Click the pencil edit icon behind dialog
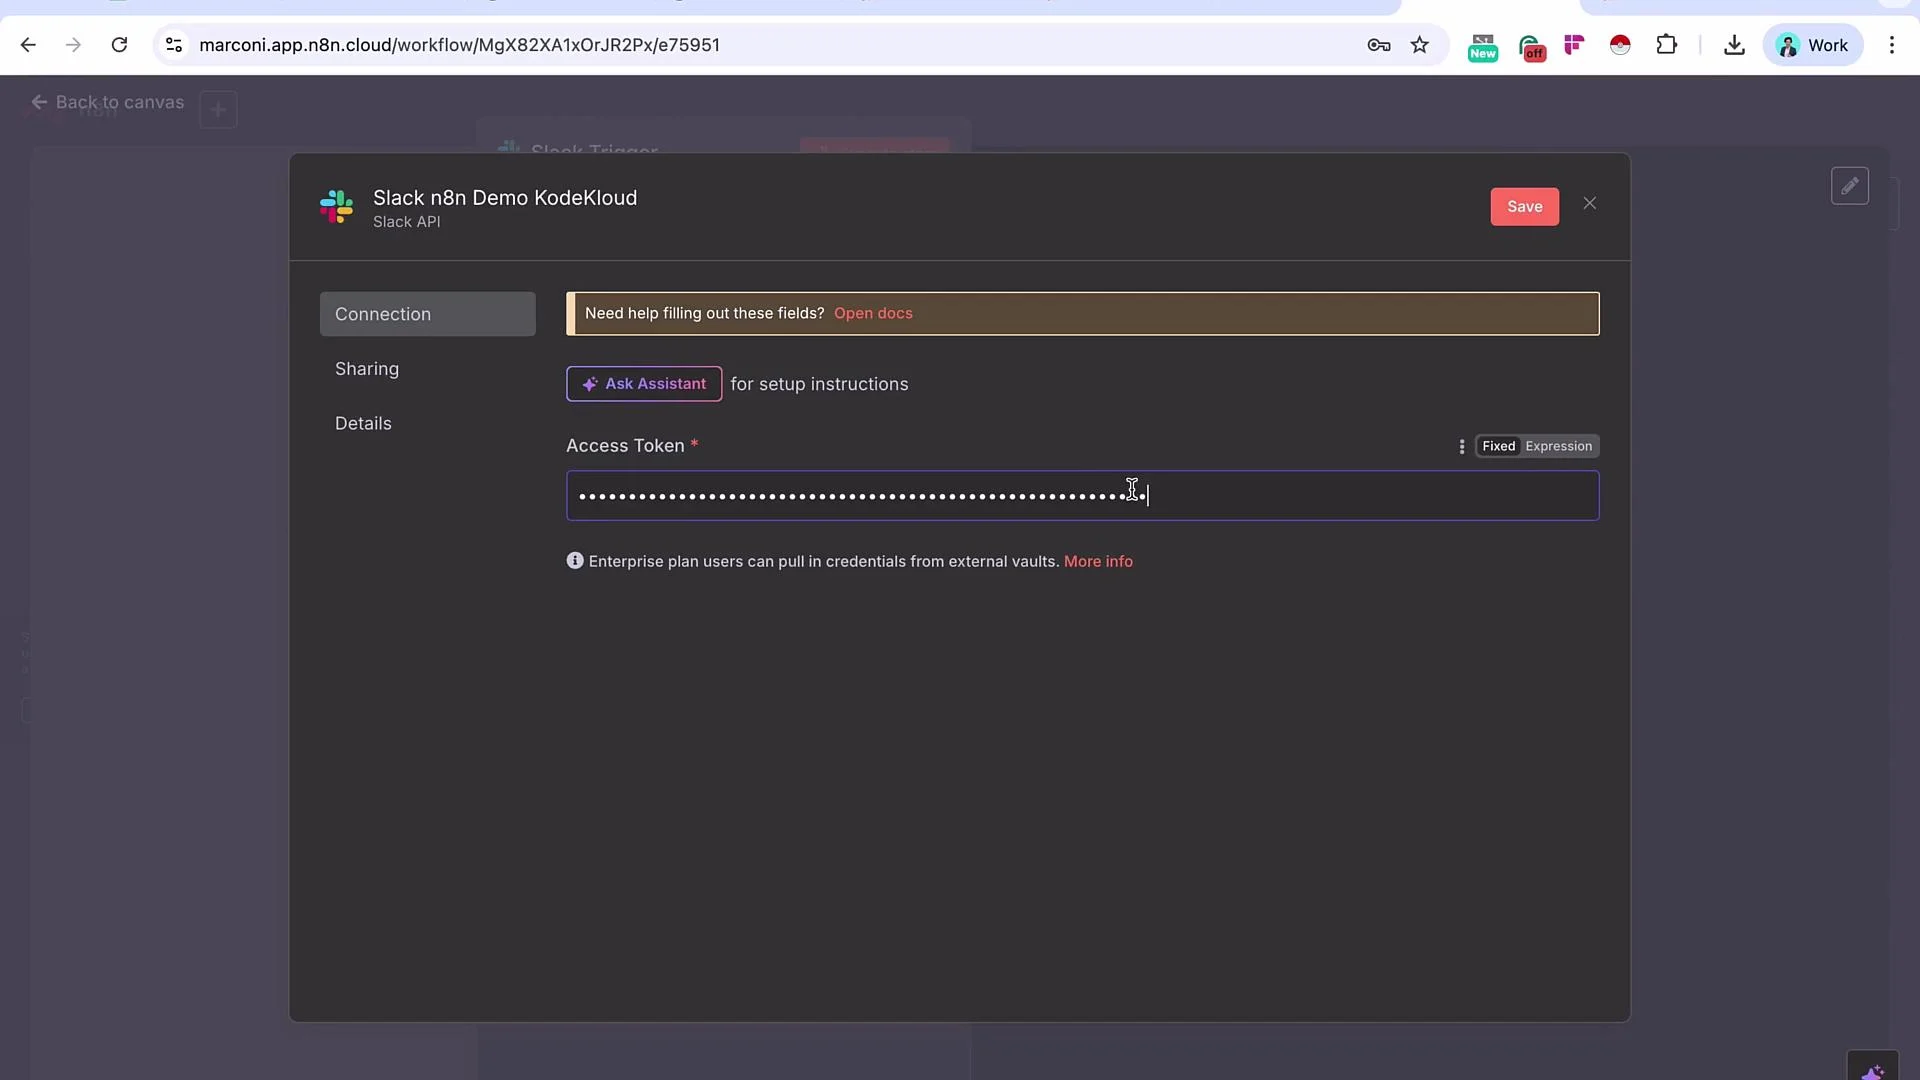The width and height of the screenshot is (1920, 1080). coord(1850,186)
